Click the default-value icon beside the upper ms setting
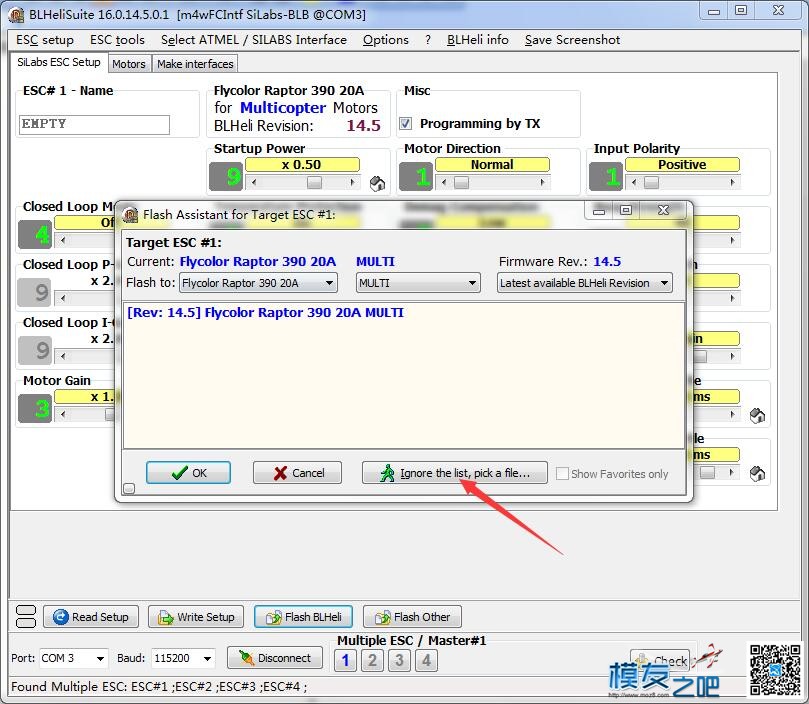809x704 pixels. [x=757, y=415]
